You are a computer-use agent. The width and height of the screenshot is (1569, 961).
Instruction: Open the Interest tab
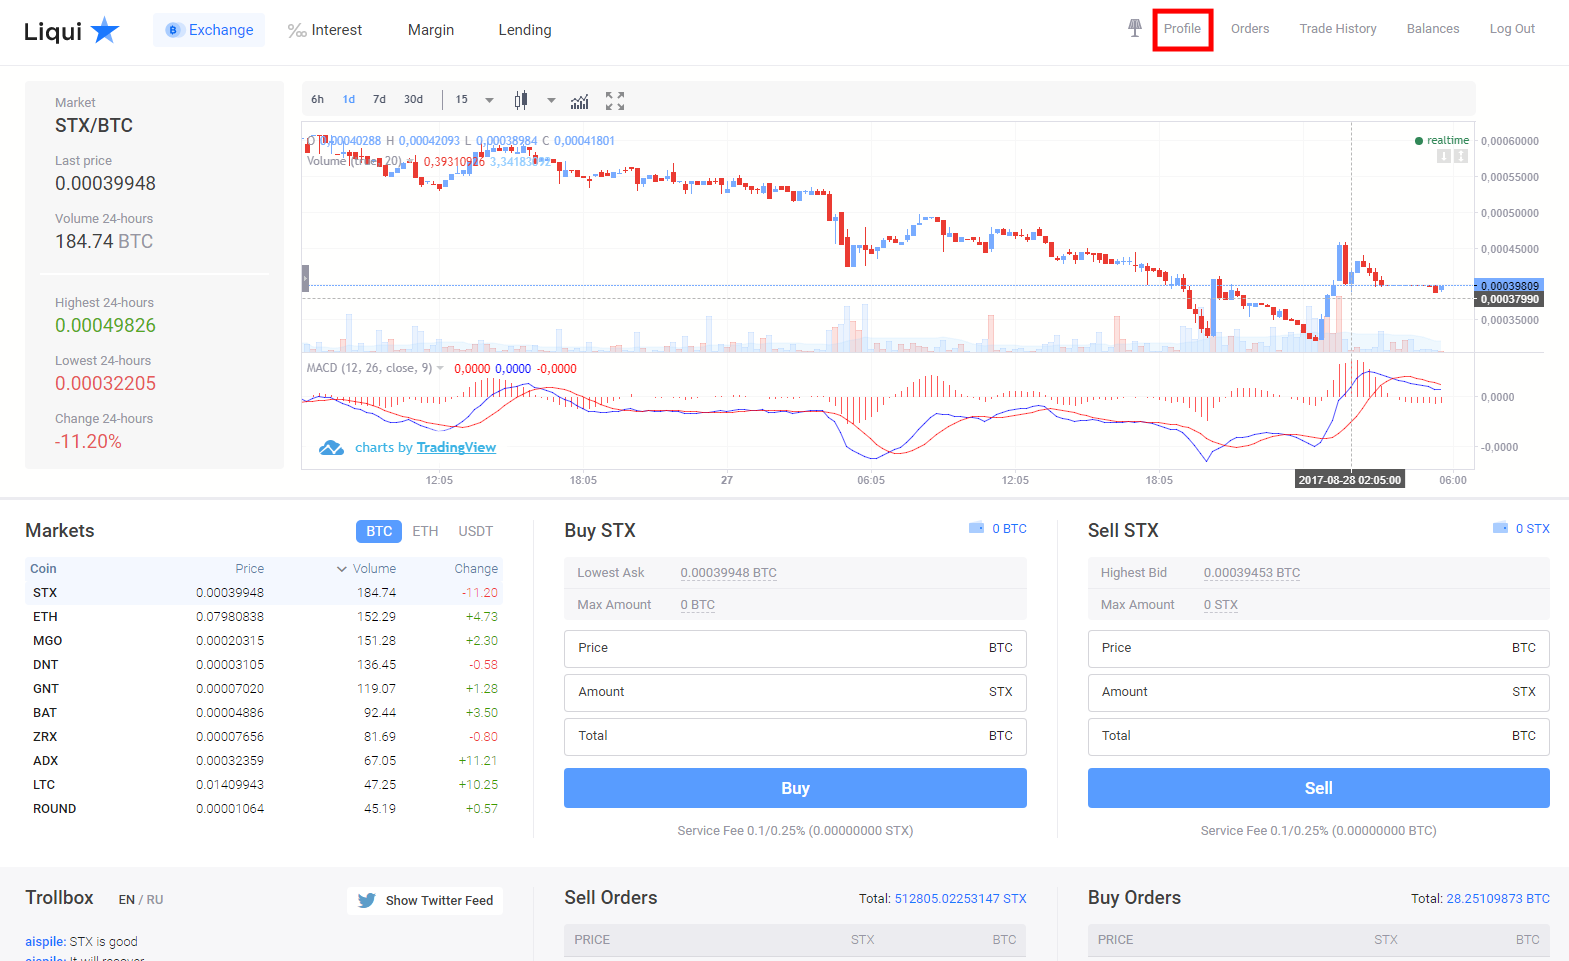(325, 30)
